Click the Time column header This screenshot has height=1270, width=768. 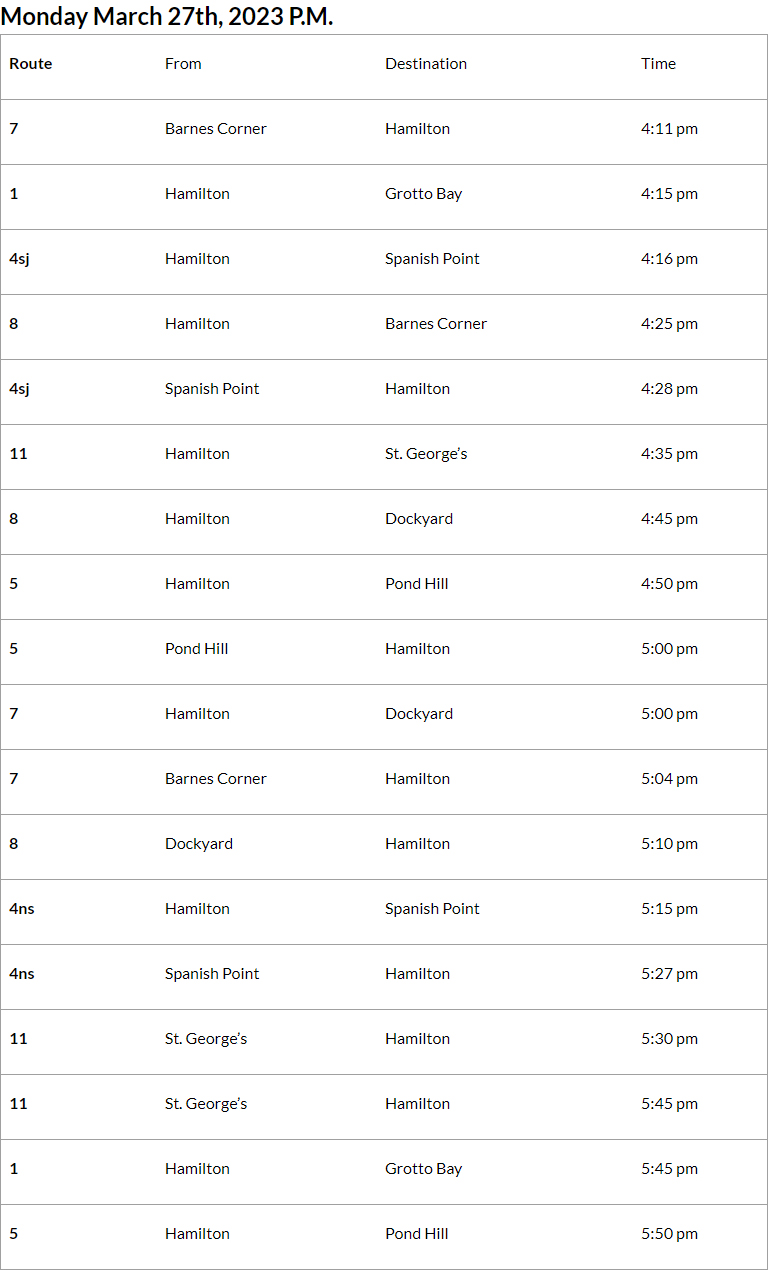tap(658, 64)
